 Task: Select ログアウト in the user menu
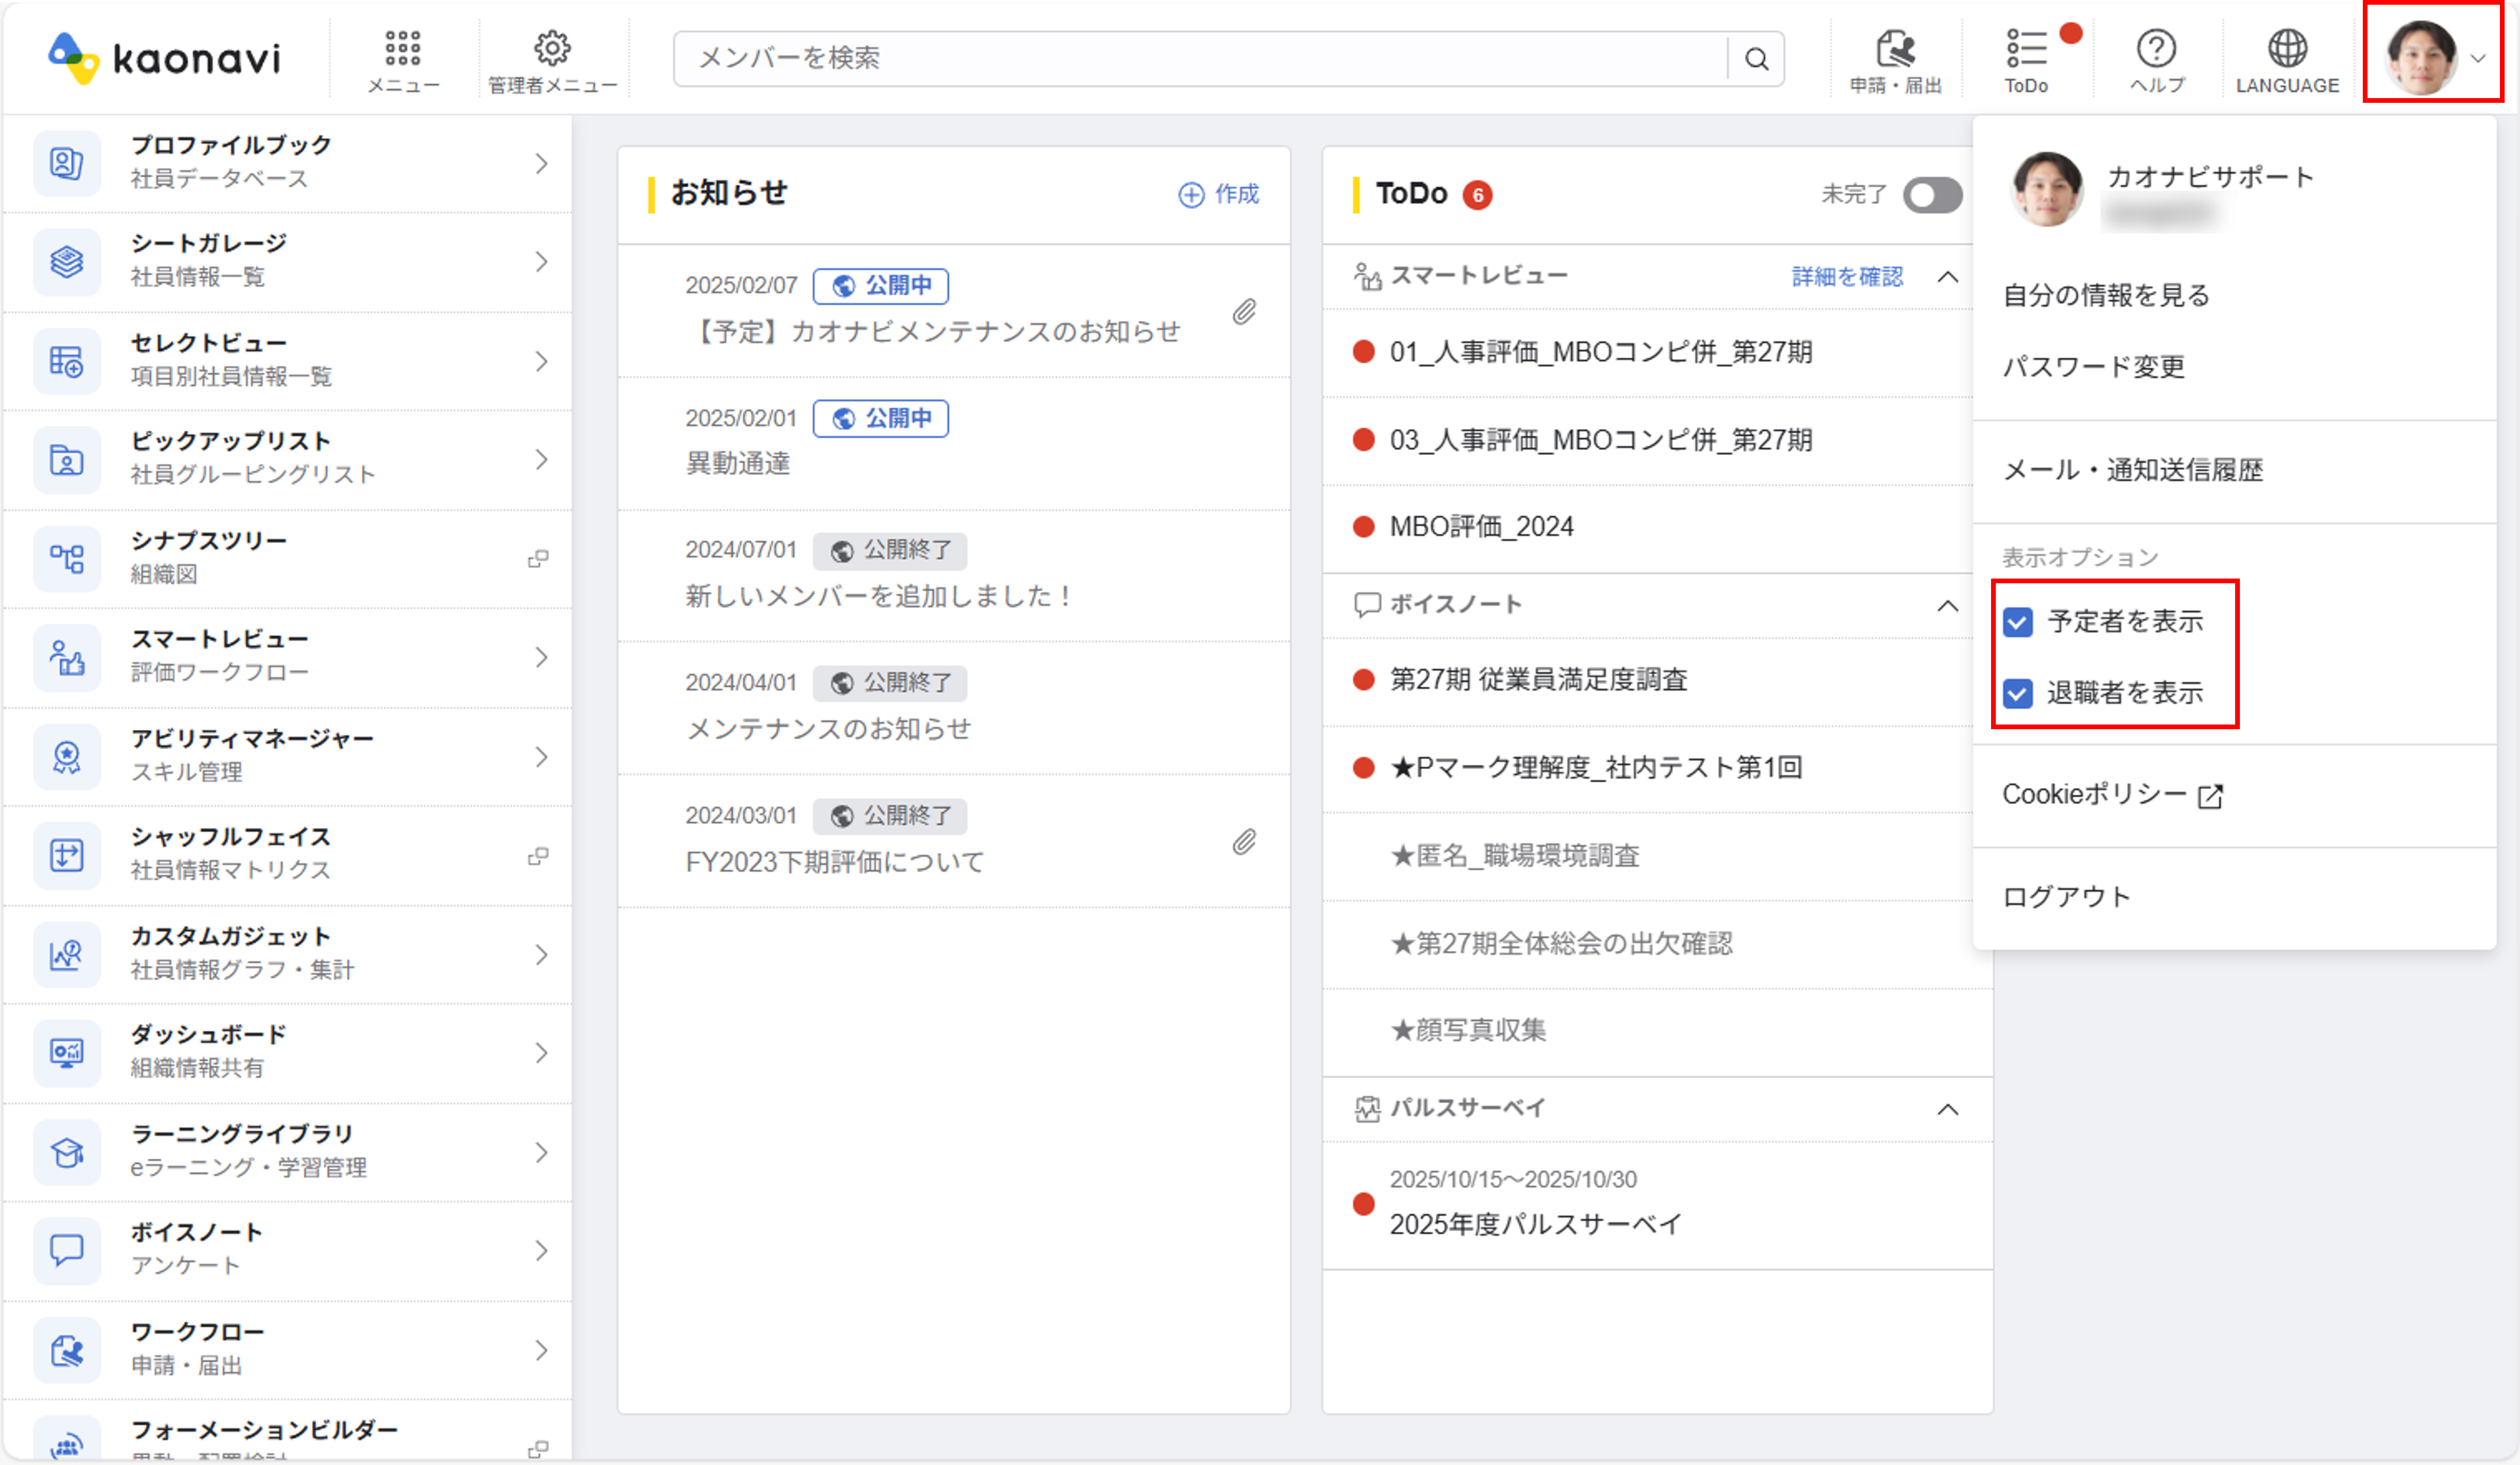point(2066,897)
